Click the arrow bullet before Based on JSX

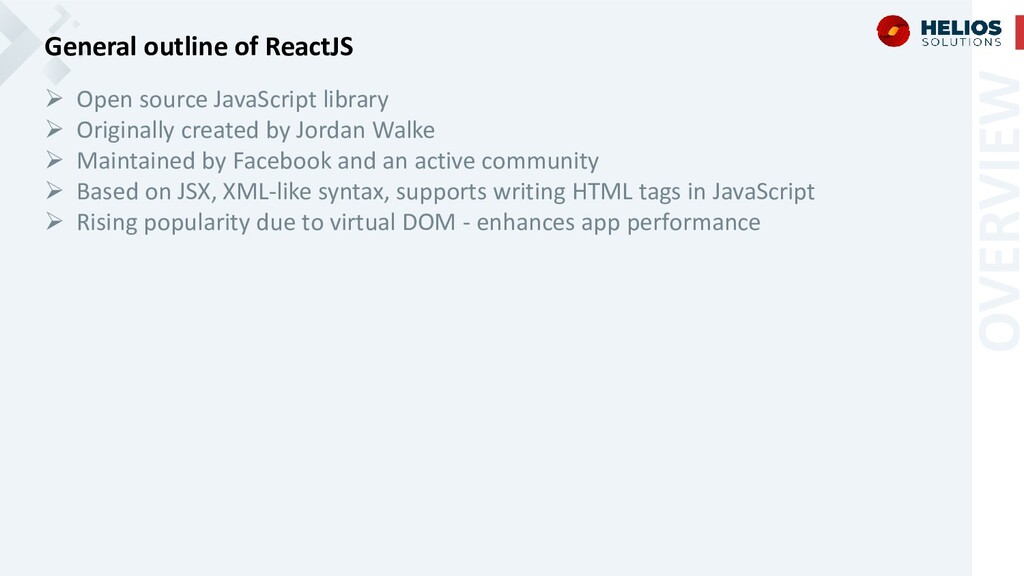(x=54, y=191)
